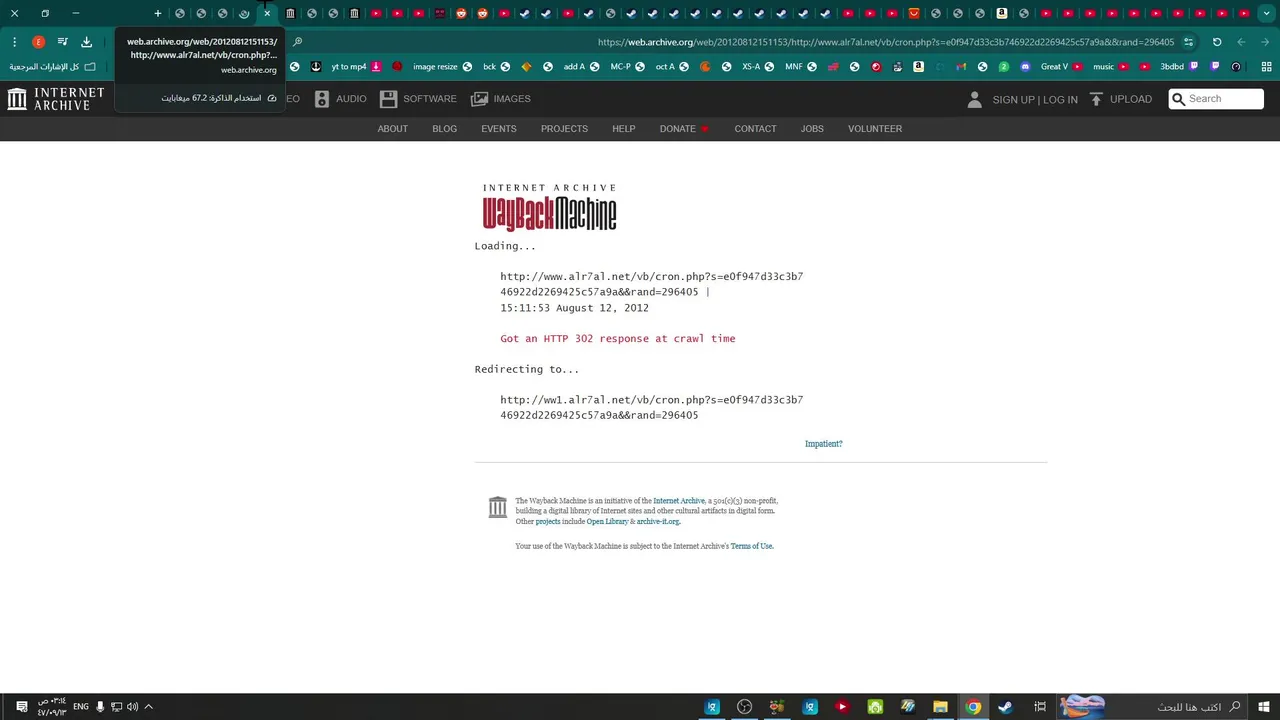Image resolution: width=1280 pixels, height=720 pixels.
Task: Open the CONTACT menu item
Action: [x=755, y=129]
